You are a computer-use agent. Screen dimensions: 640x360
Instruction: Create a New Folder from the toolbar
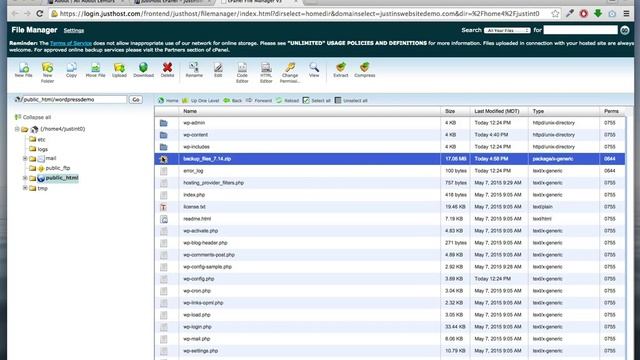point(47,72)
